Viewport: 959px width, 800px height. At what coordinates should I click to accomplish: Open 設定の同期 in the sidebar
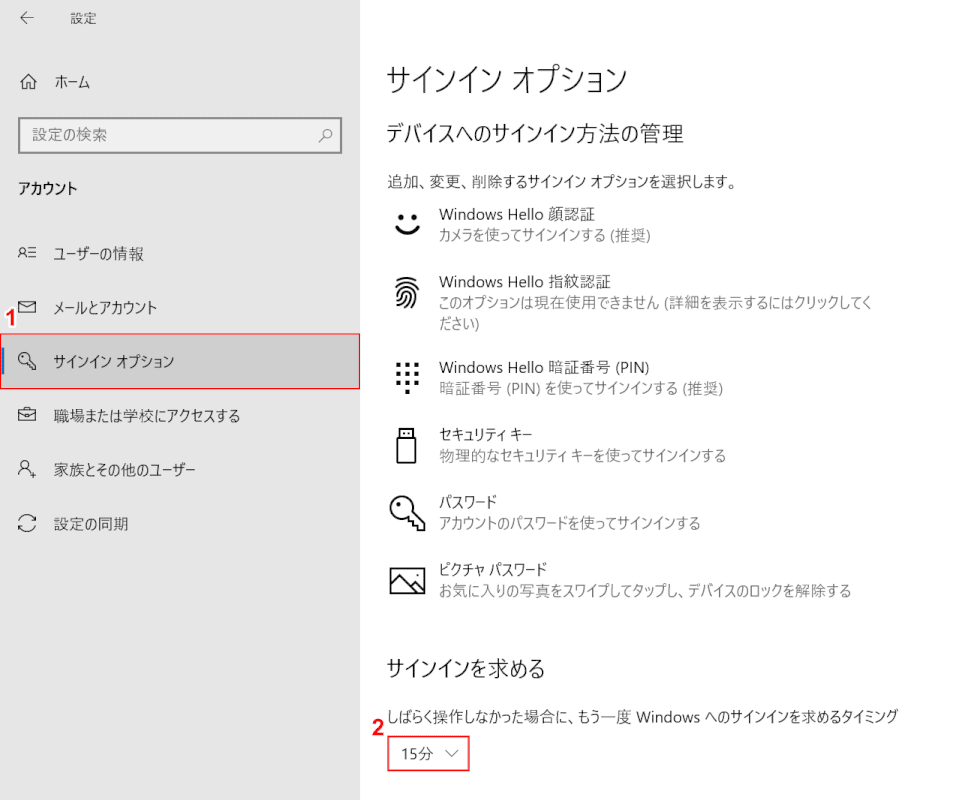click(x=180, y=524)
